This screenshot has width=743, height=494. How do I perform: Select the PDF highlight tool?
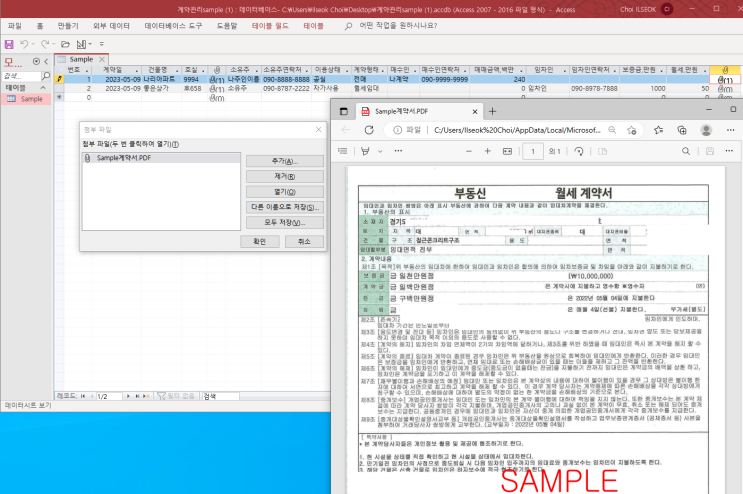click(365, 151)
